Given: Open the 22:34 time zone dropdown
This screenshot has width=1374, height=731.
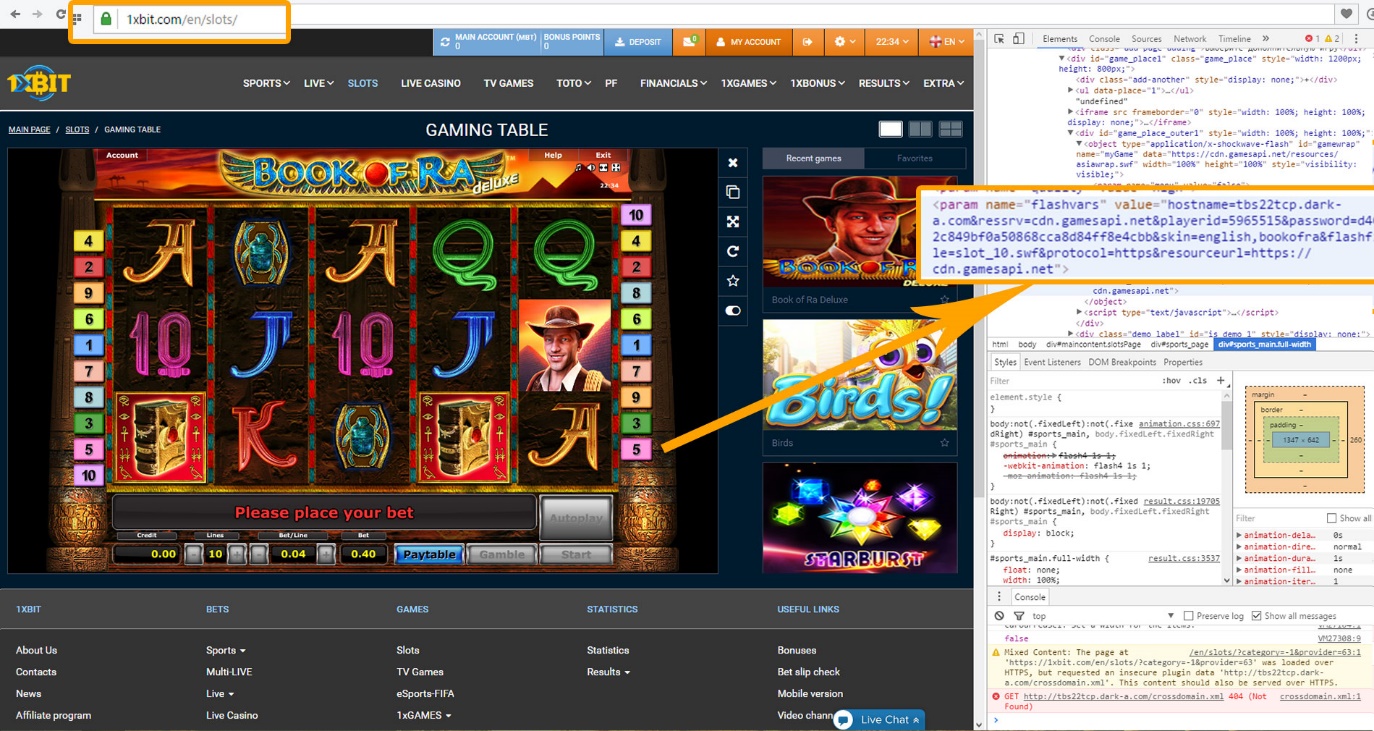Looking at the screenshot, I should 893,42.
